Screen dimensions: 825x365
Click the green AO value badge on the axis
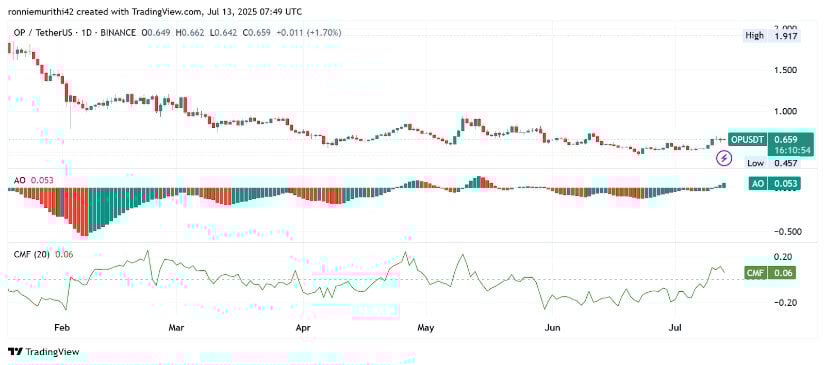point(774,184)
